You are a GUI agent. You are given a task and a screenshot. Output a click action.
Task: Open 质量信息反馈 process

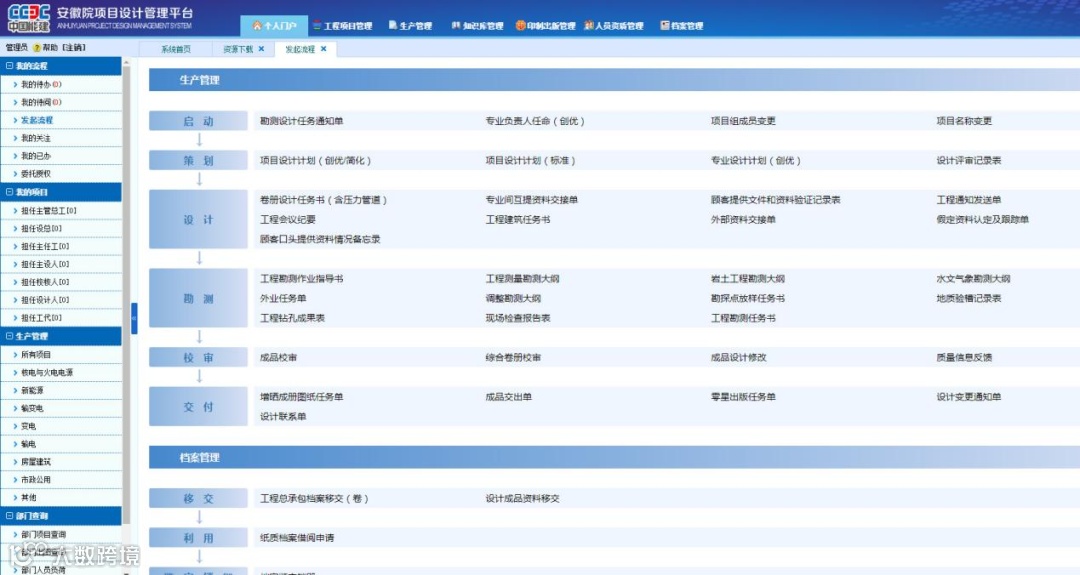(964, 358)
